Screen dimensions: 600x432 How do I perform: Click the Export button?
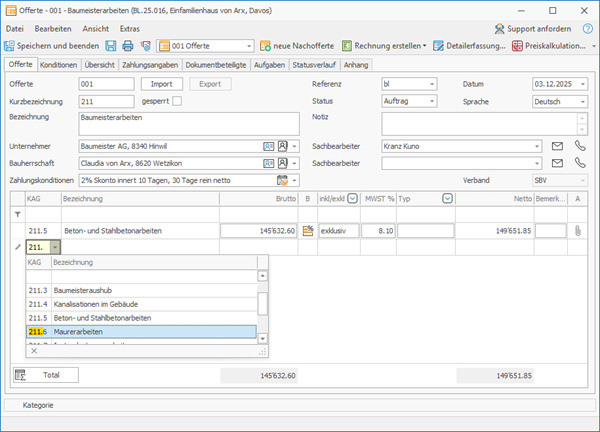coord(210,84)
